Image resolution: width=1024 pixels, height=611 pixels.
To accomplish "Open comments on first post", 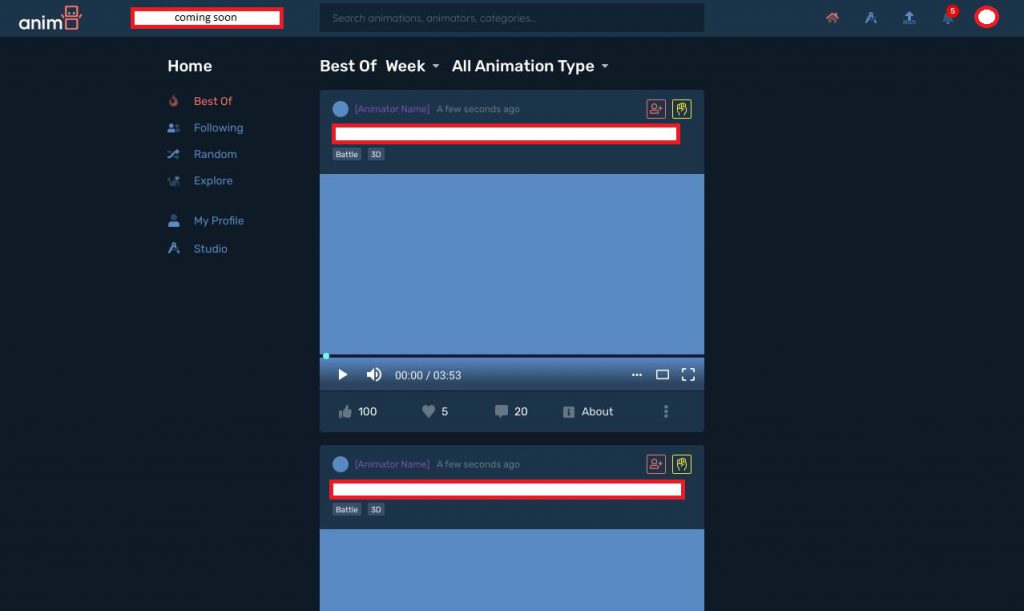I will (x=511, y=411).
